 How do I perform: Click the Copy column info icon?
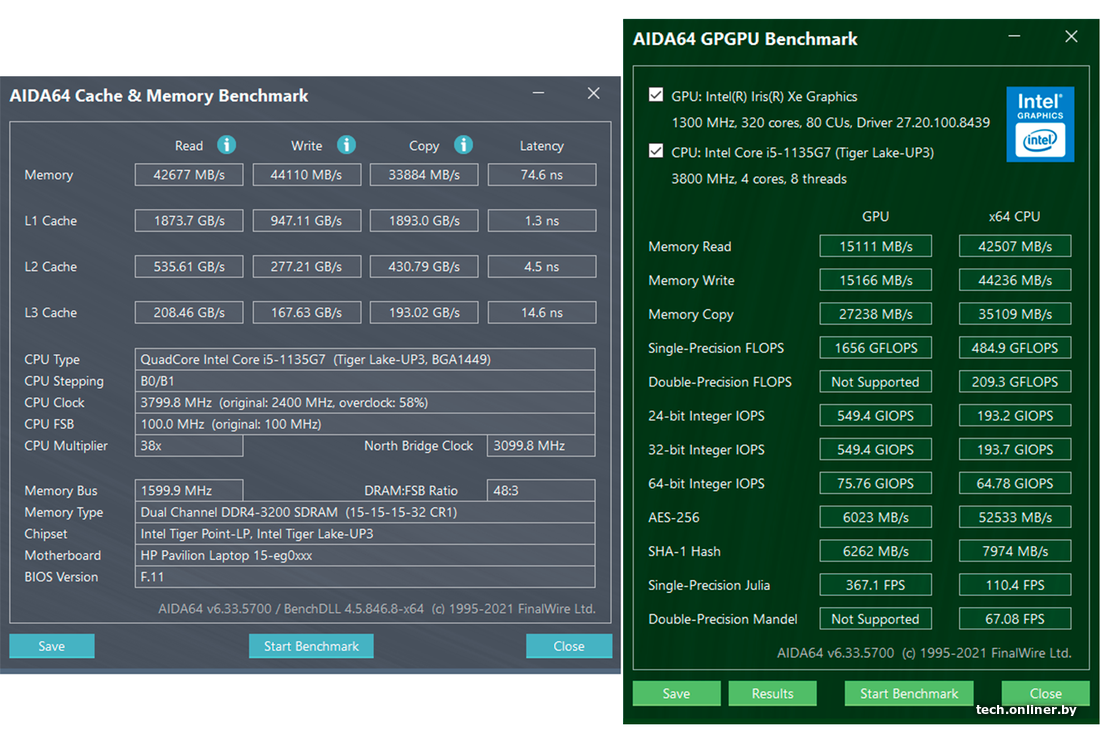point(463,145)
